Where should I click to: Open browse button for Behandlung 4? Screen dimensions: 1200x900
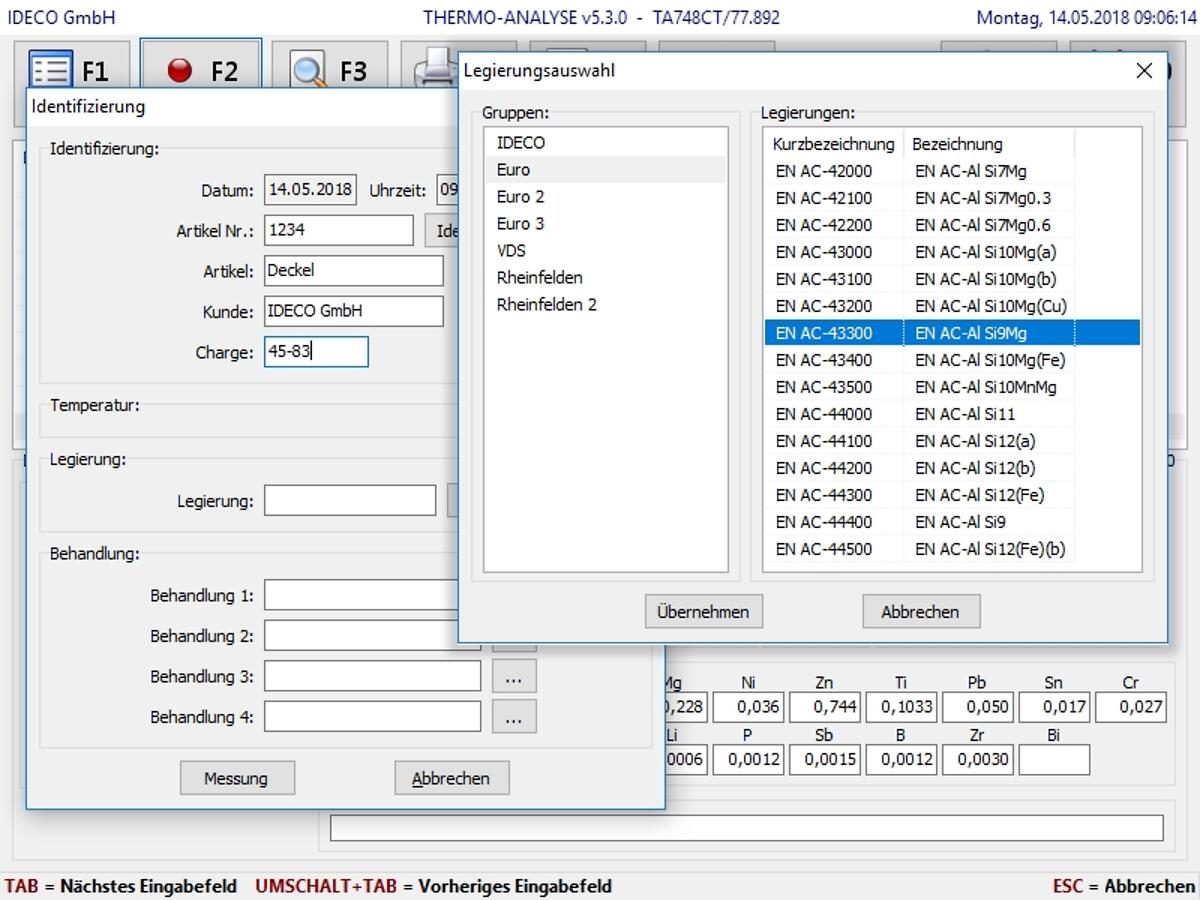coord(514,717)
